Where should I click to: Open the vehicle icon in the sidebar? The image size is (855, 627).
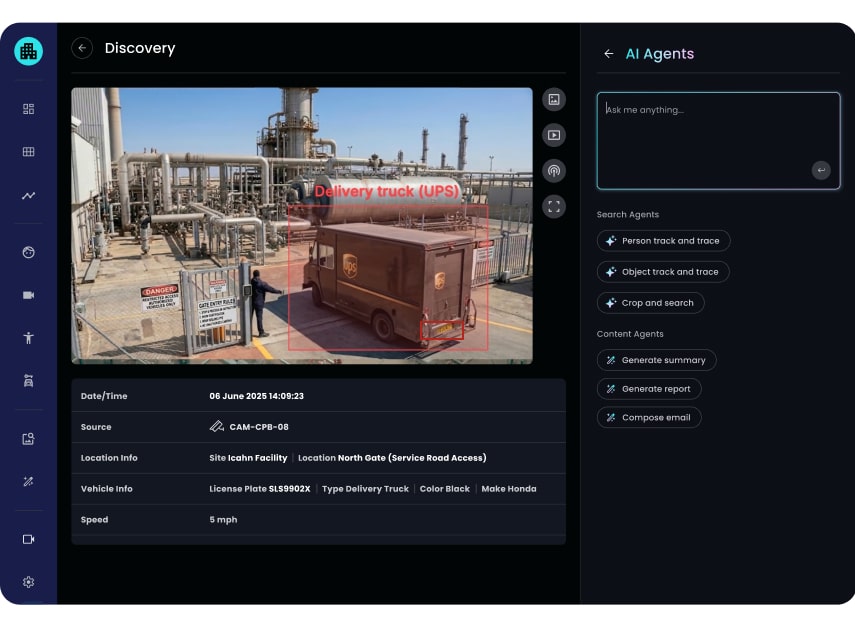tap(28, 381)
